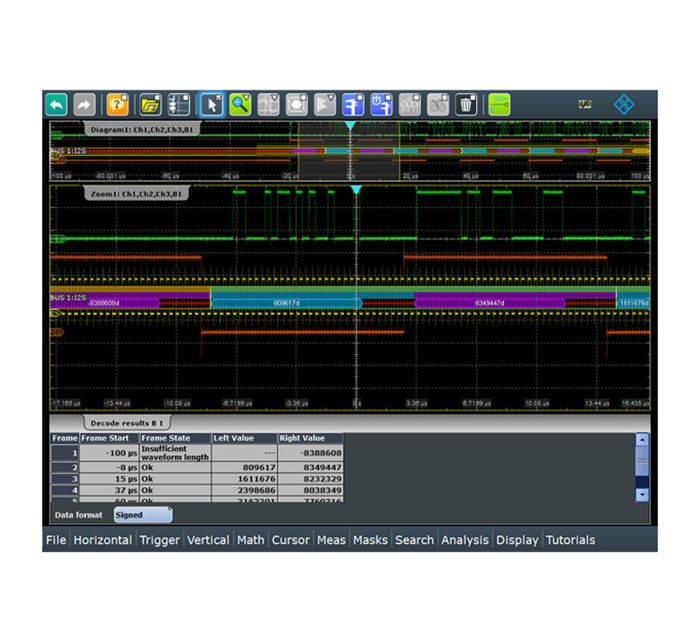The height and width of the screenshot is (640, 700).
Task: Open the Horizontal menu
Action: 103,540
